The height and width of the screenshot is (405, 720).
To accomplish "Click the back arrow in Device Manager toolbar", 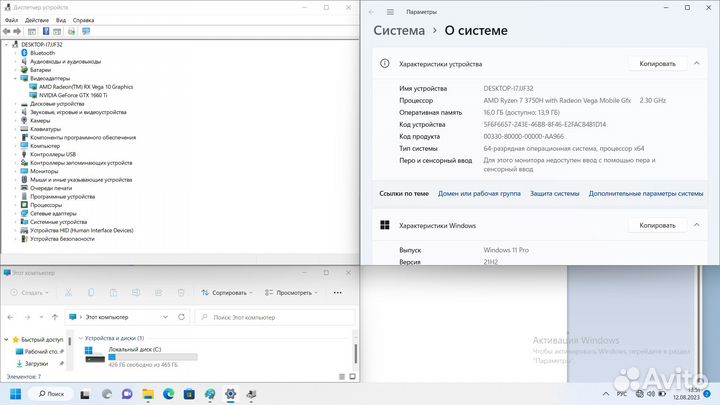I will [7, 32].
